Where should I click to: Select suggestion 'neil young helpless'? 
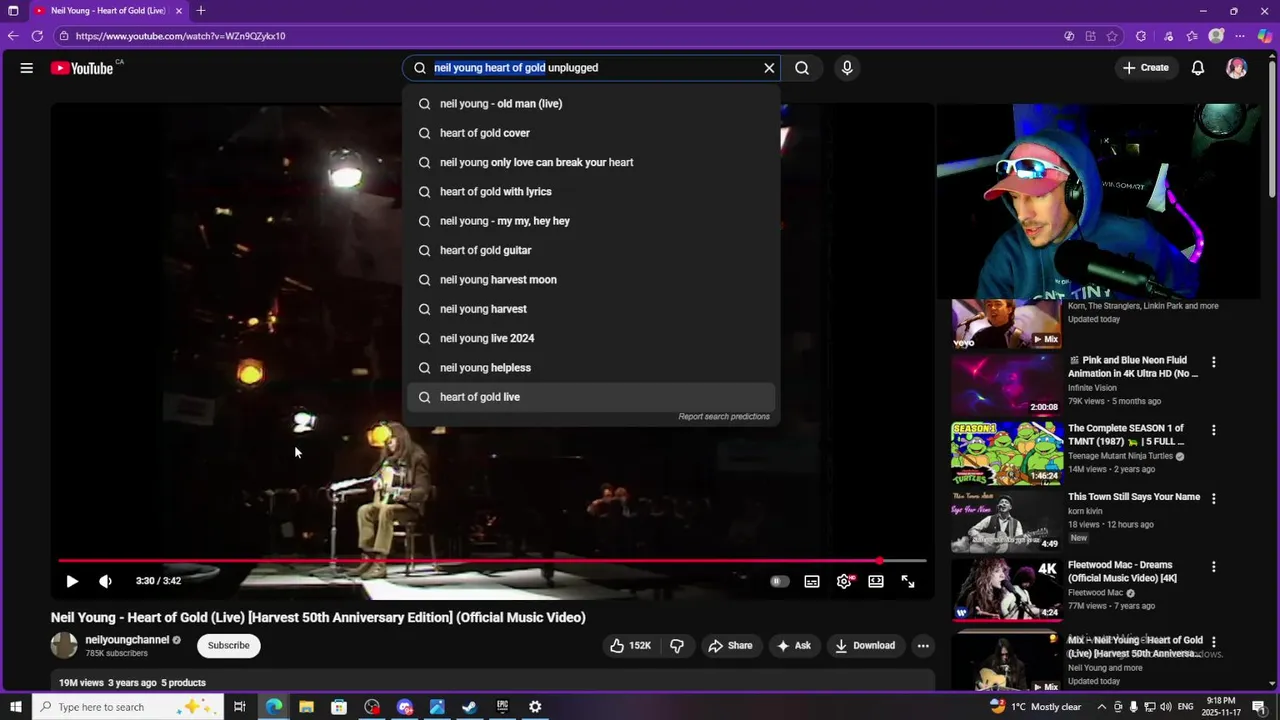(x=592, y=368)
